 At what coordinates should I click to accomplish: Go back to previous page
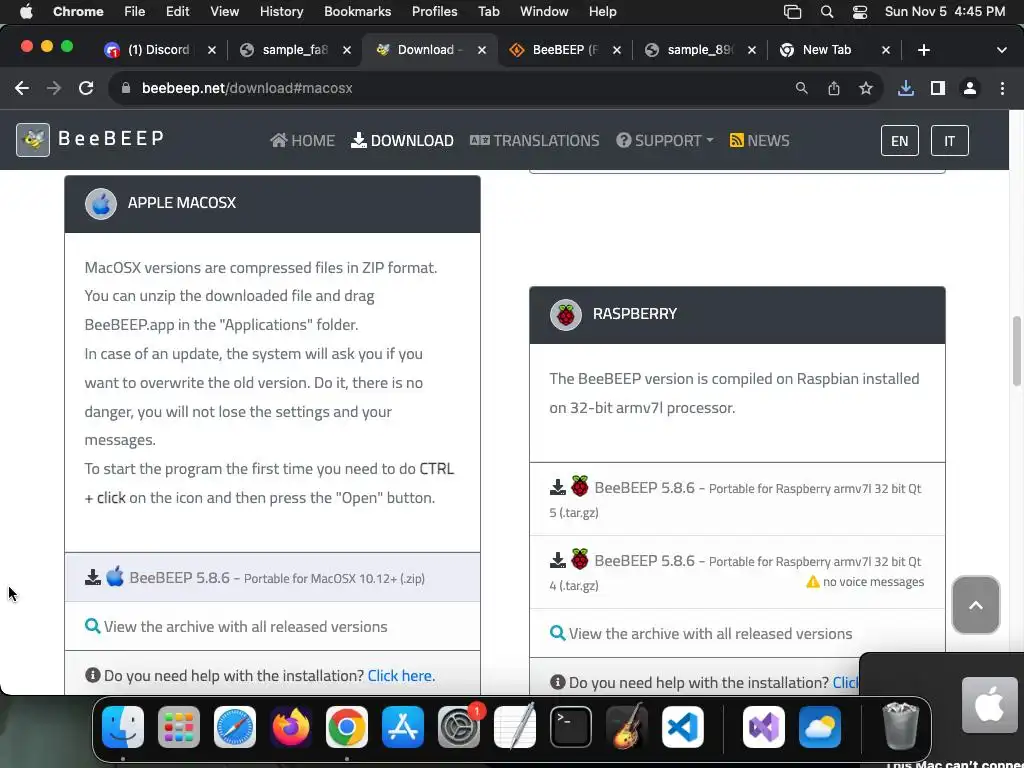point(22,88)
